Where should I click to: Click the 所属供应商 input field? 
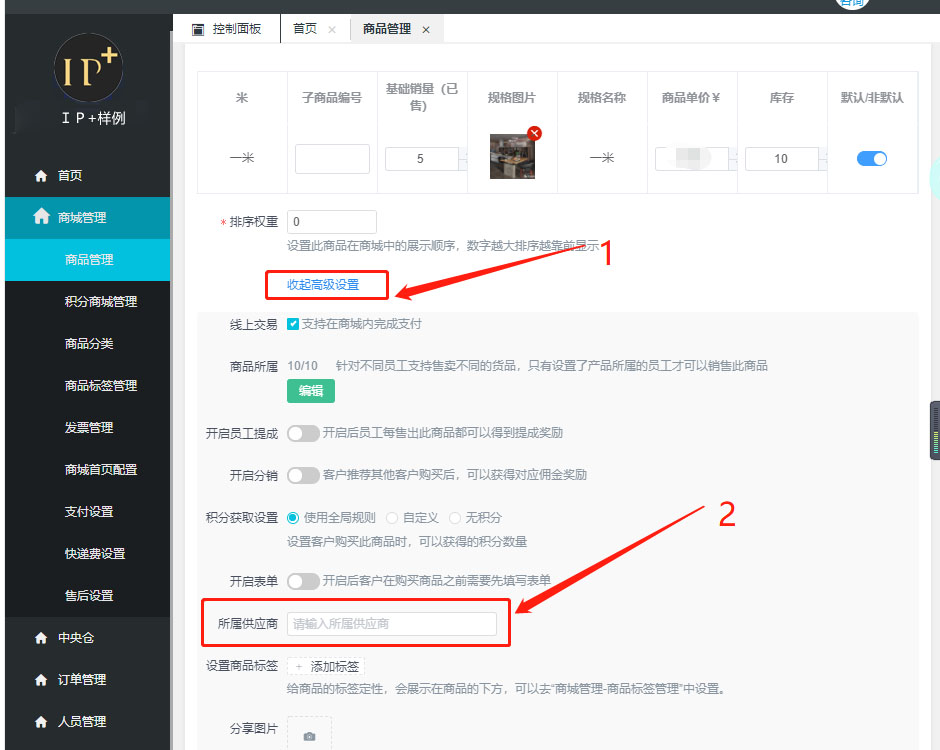pos(391,624)
